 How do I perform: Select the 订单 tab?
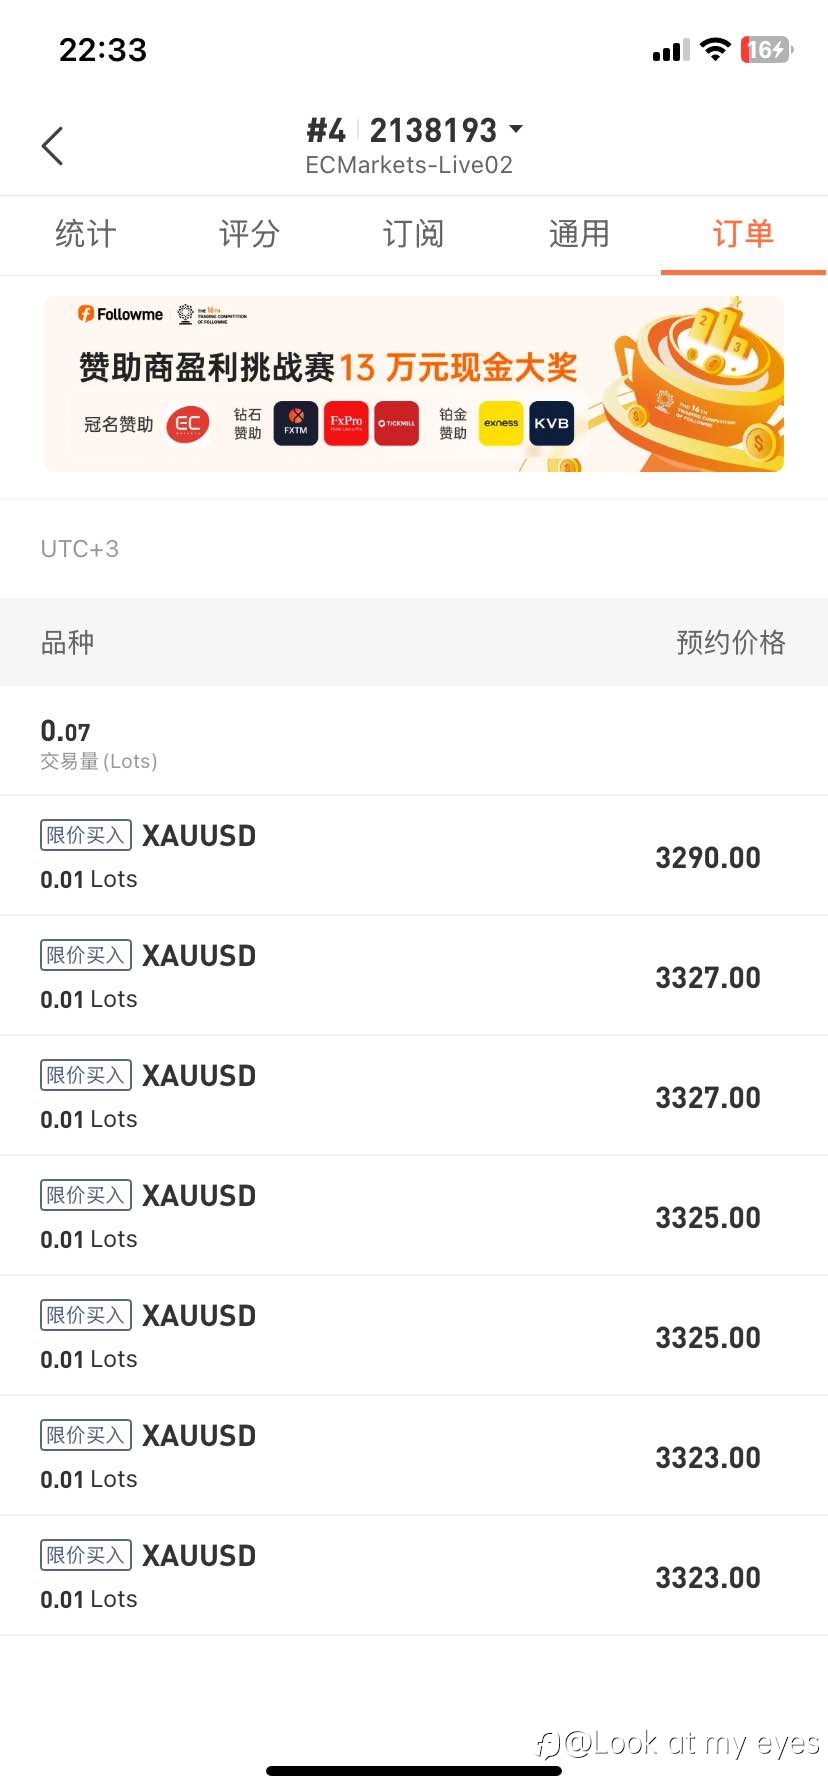[743, 234]
